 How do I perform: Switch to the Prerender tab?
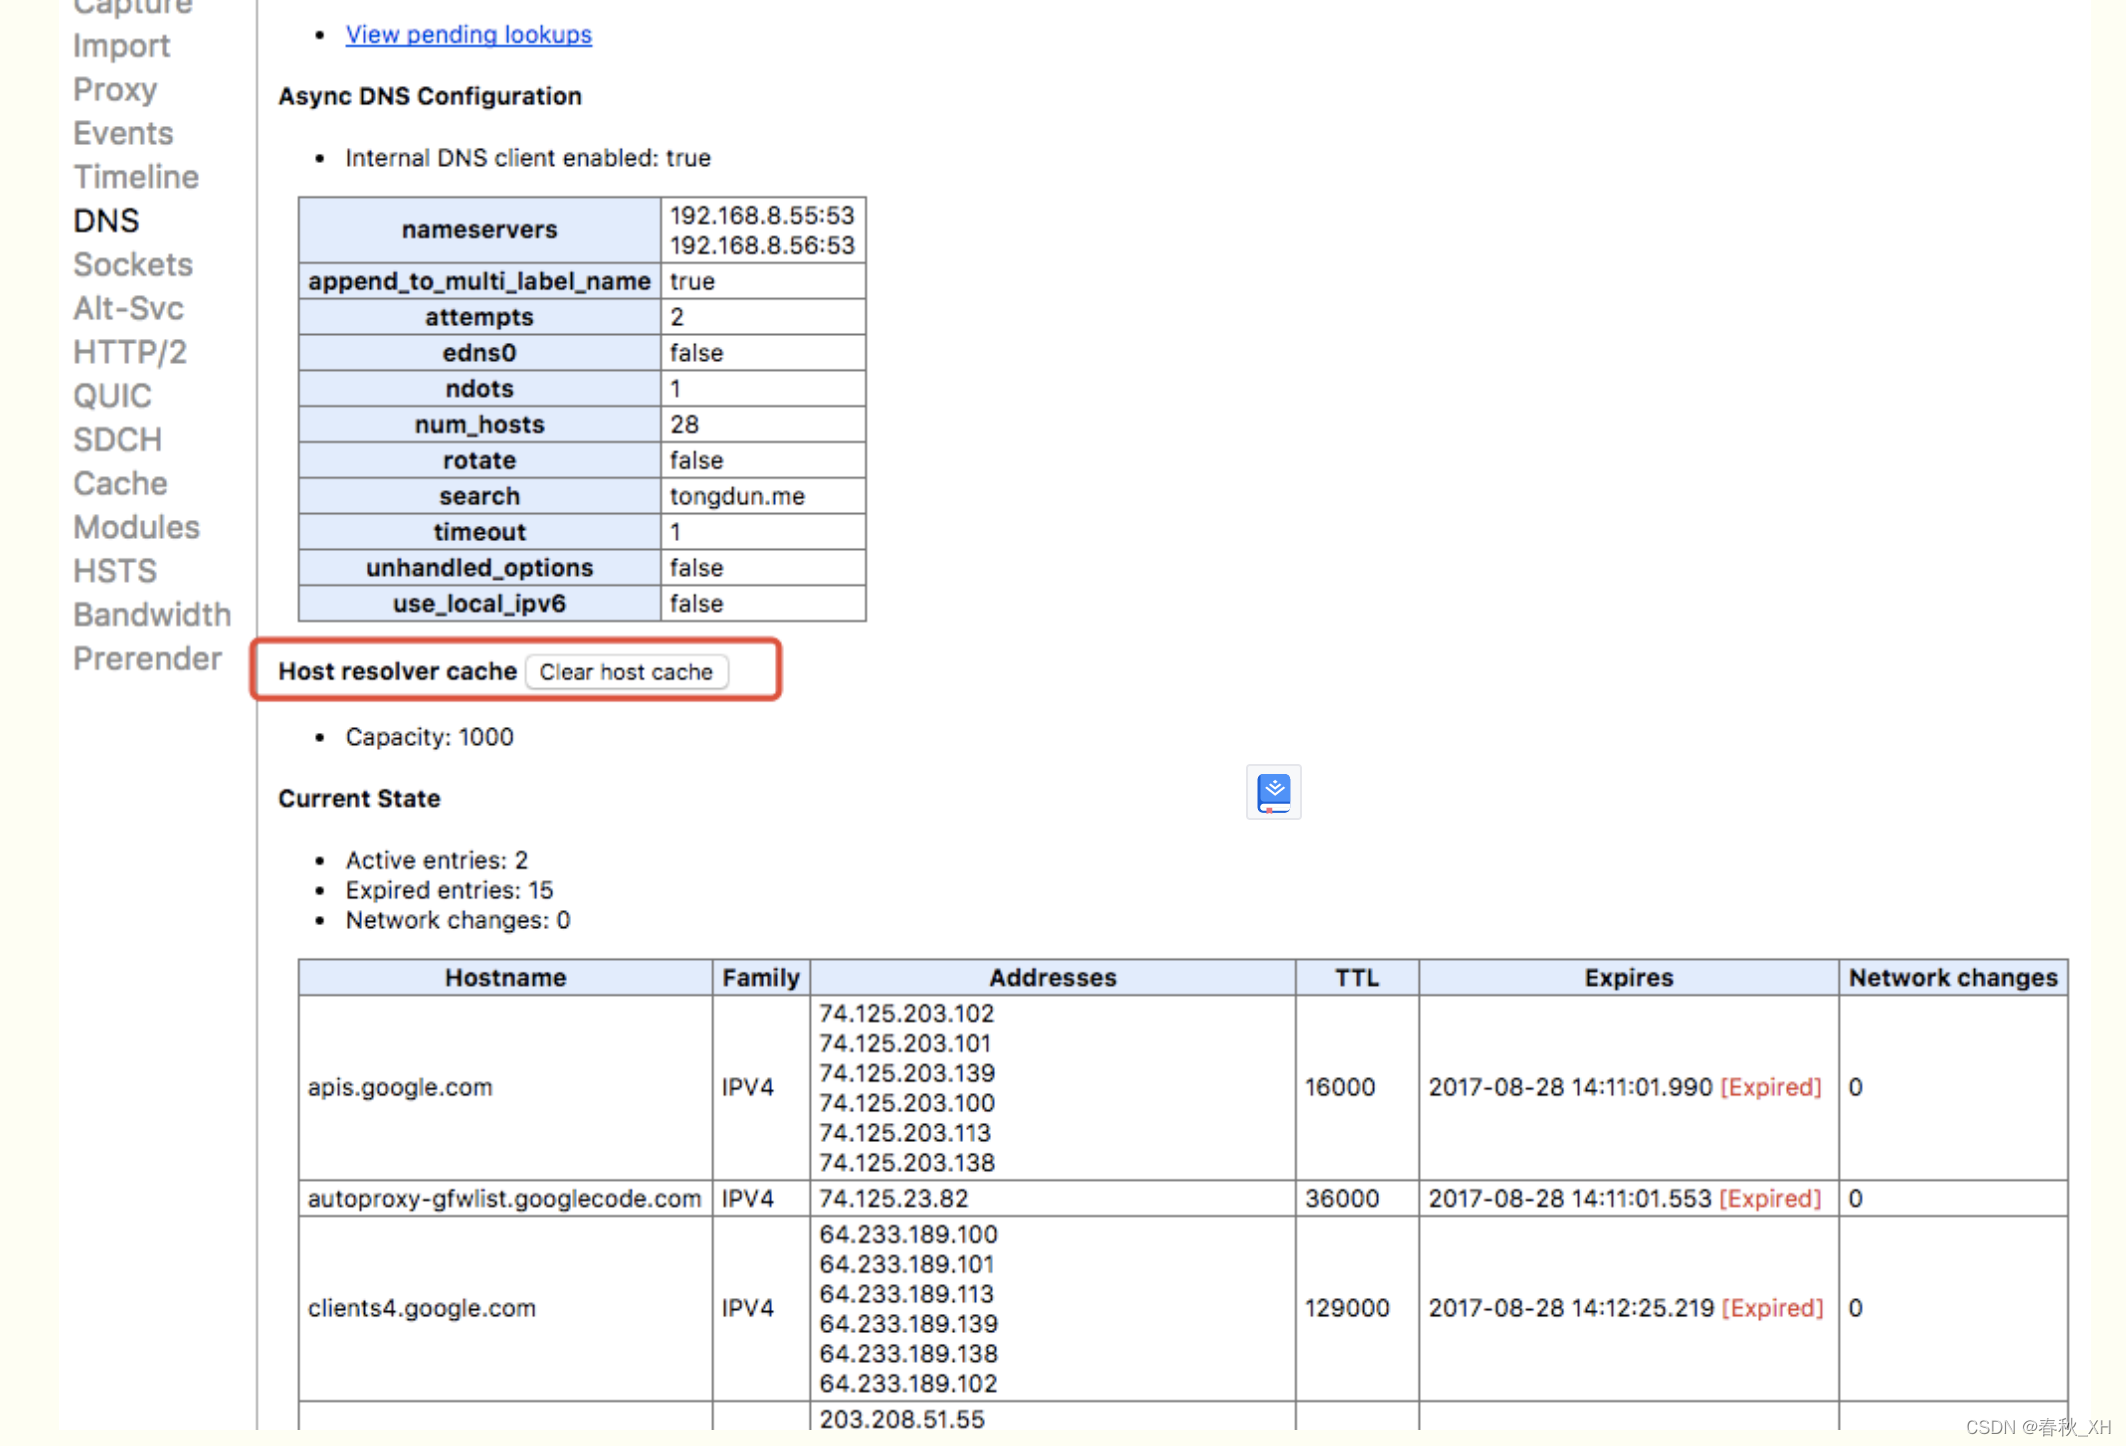147,659
